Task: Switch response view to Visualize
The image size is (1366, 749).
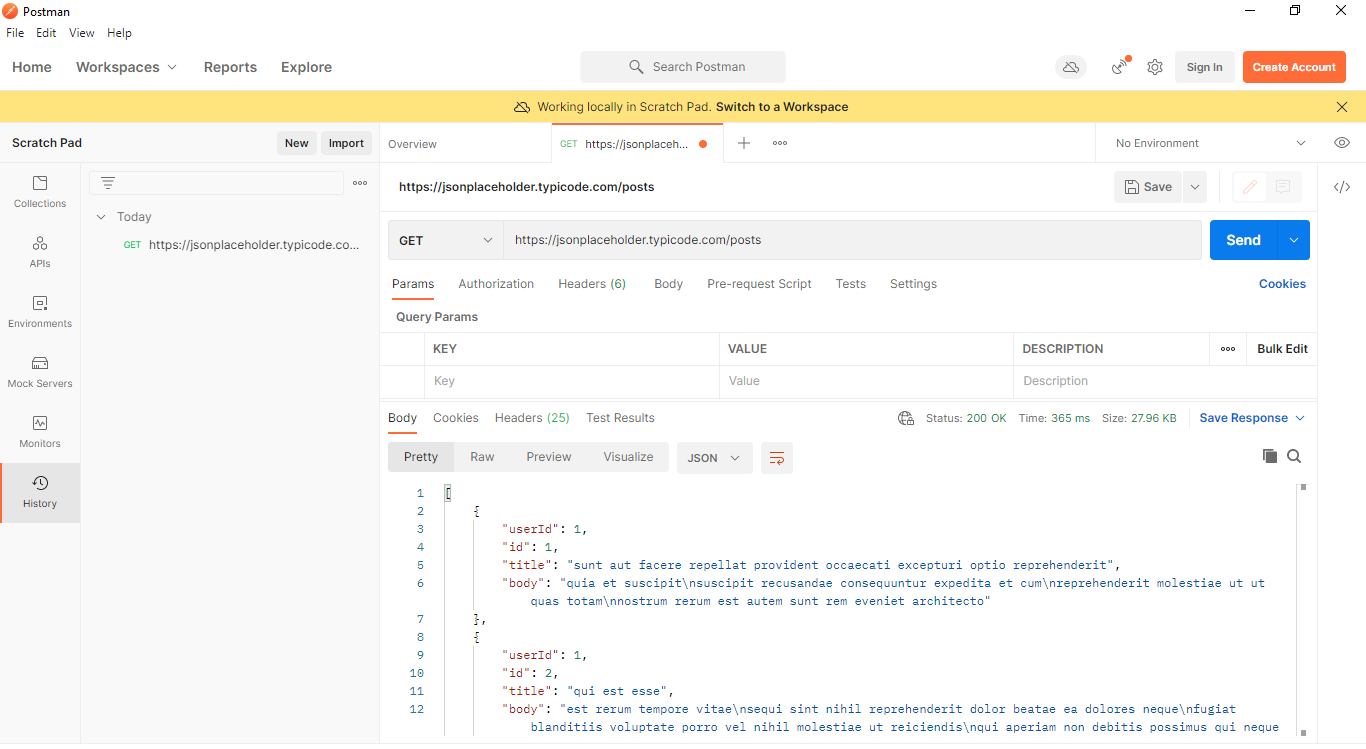Action: click(x=628, y=457)
